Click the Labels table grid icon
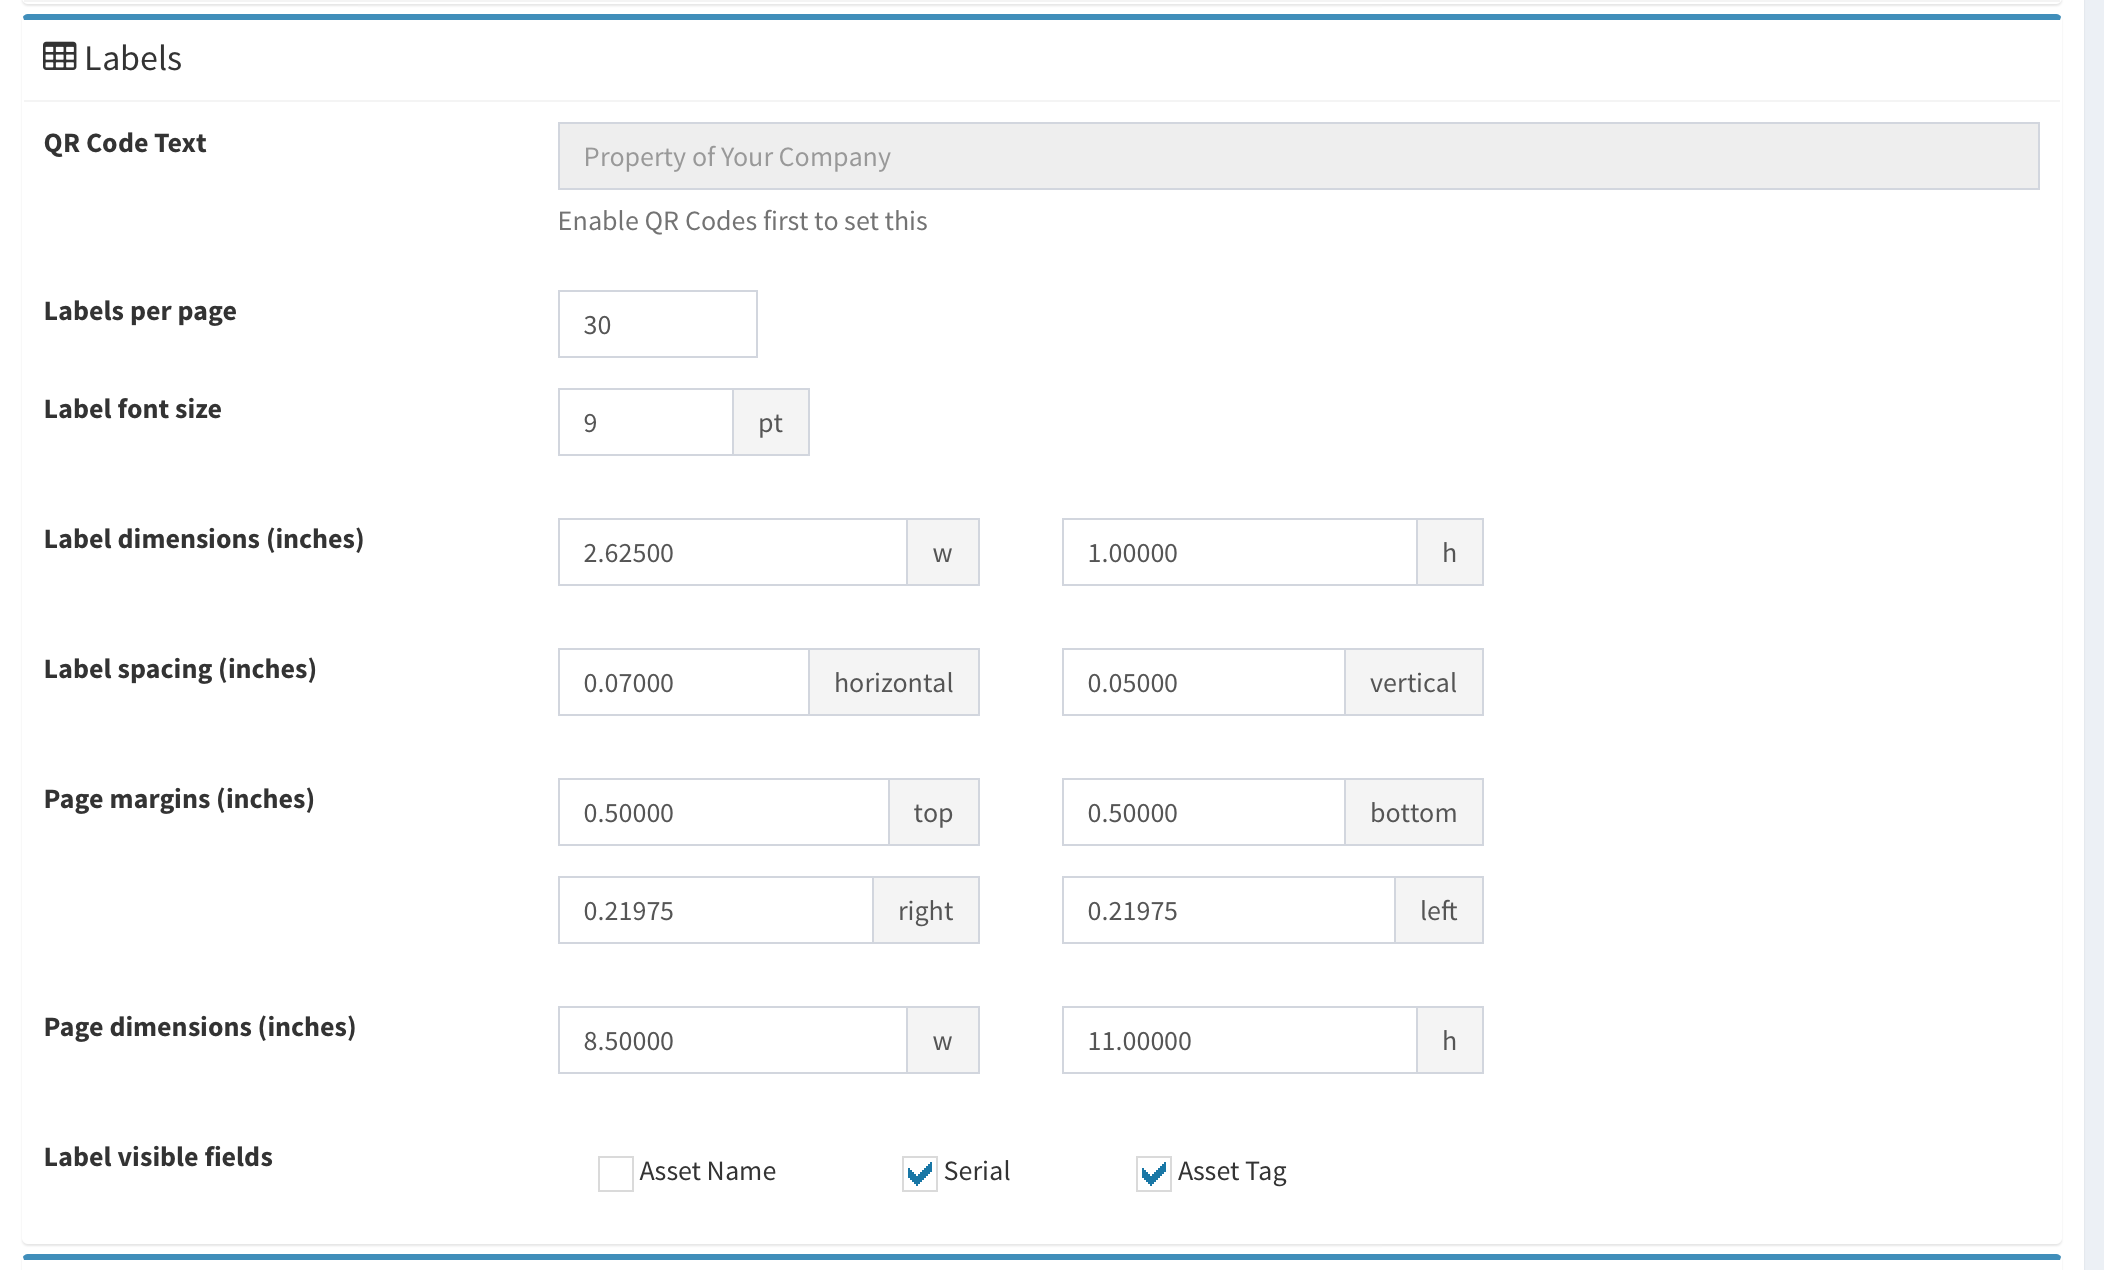The image size is (2104, 1270). [x=59, y=57]
